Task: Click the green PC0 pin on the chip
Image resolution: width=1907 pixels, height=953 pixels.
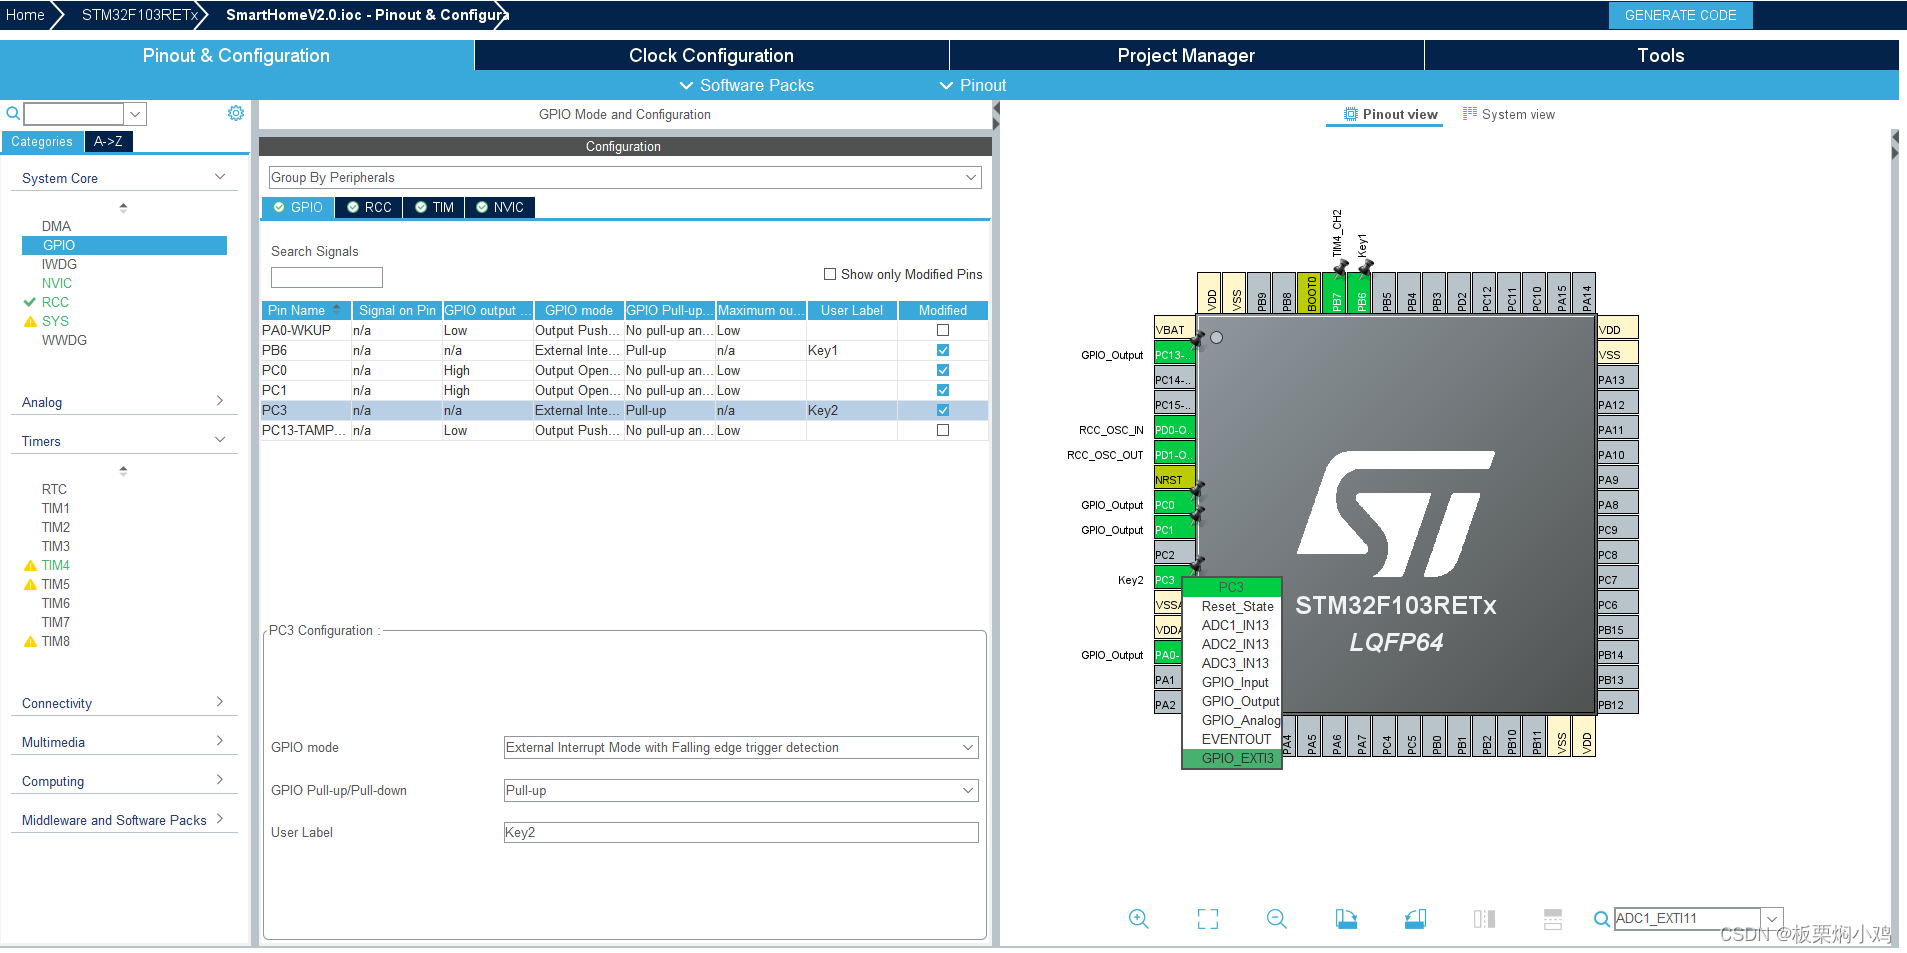Action: click(1174, 504)
